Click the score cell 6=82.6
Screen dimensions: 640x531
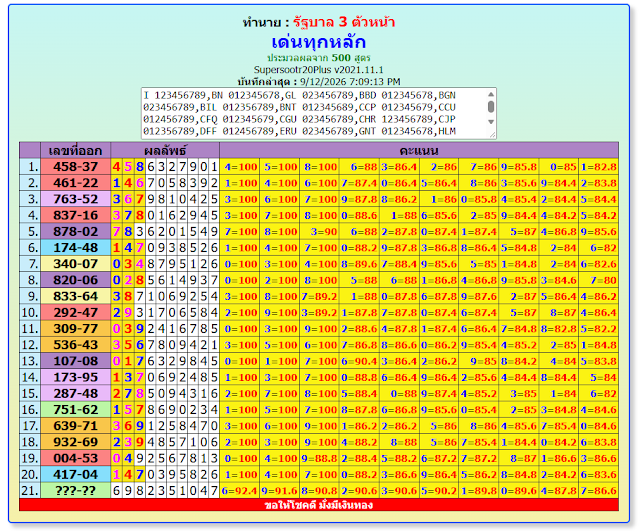(599, 264)
